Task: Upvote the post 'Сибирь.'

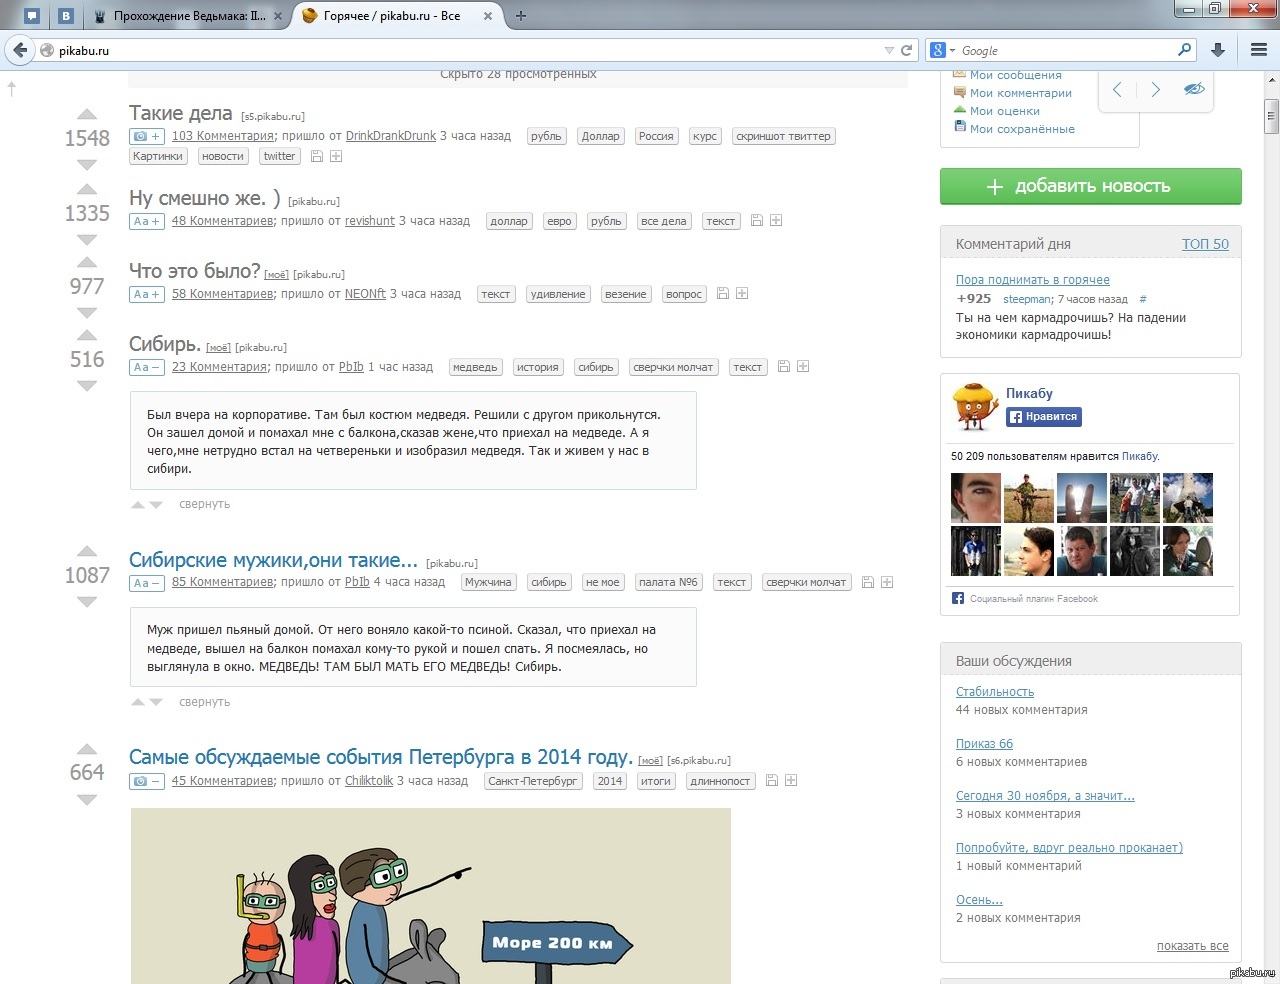Action: click(x=87, y=335)
